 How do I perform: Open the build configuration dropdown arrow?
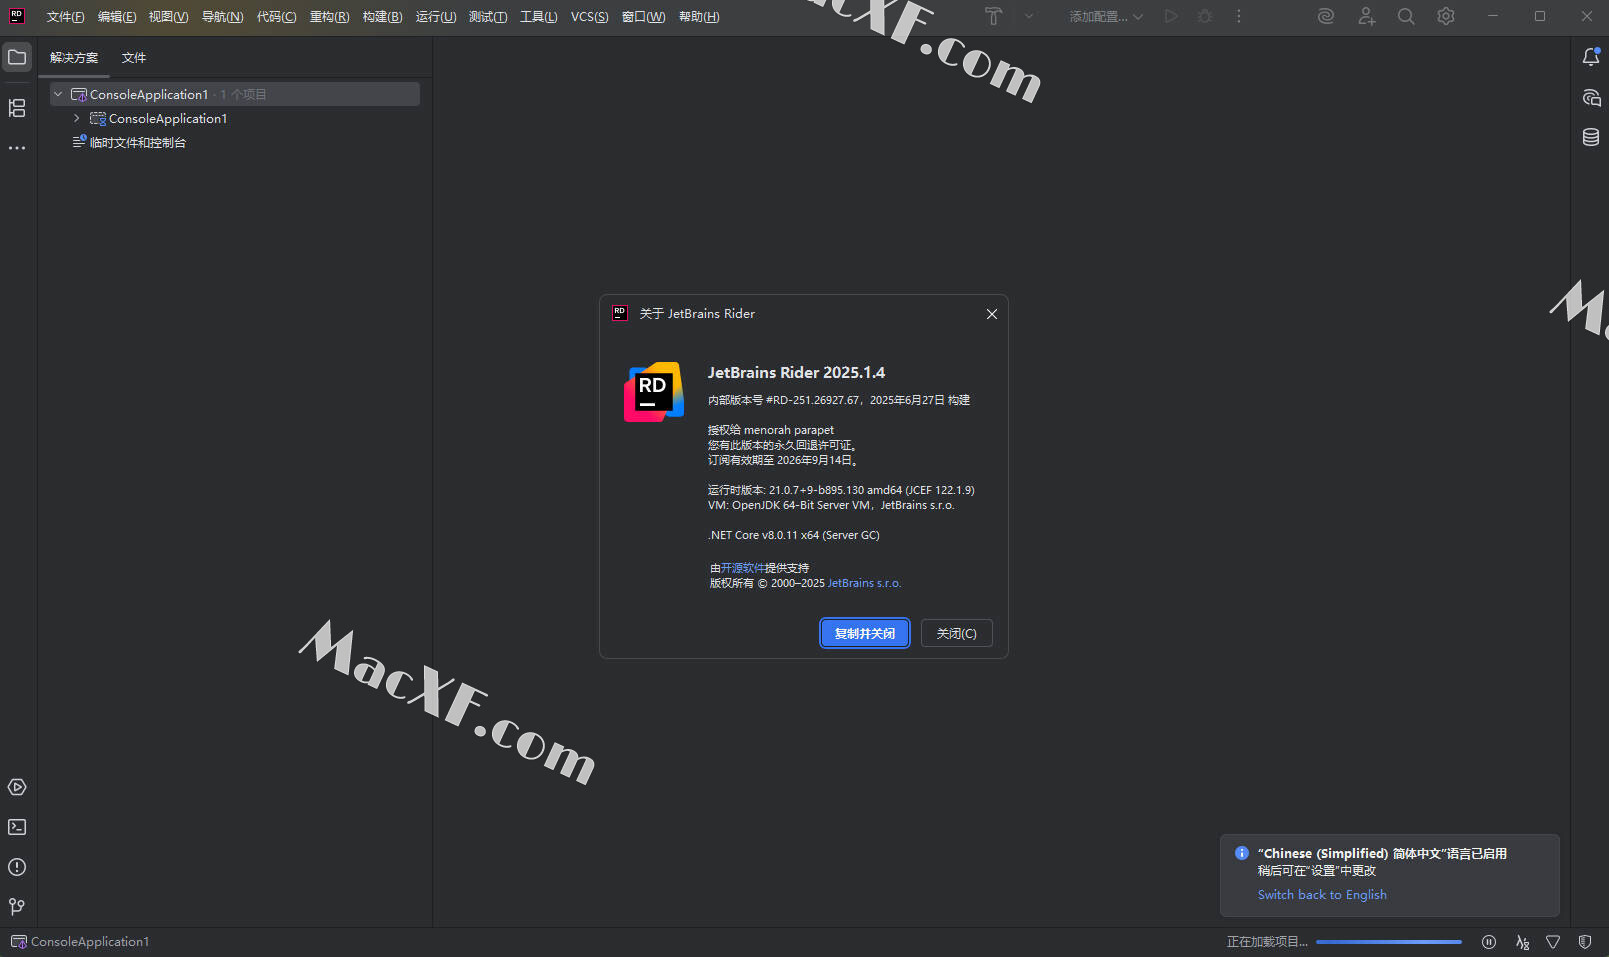[1029, 16]
